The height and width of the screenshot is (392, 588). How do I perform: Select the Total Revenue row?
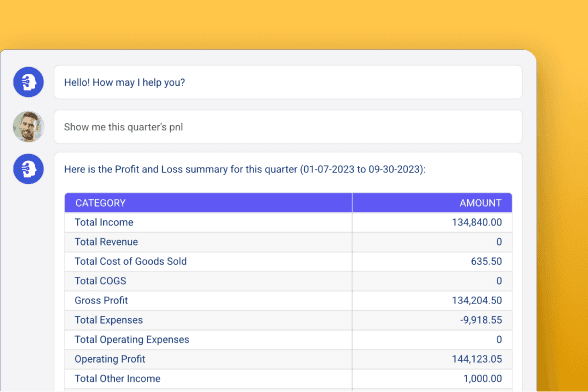pyautogui.click(x=288, y=242)
